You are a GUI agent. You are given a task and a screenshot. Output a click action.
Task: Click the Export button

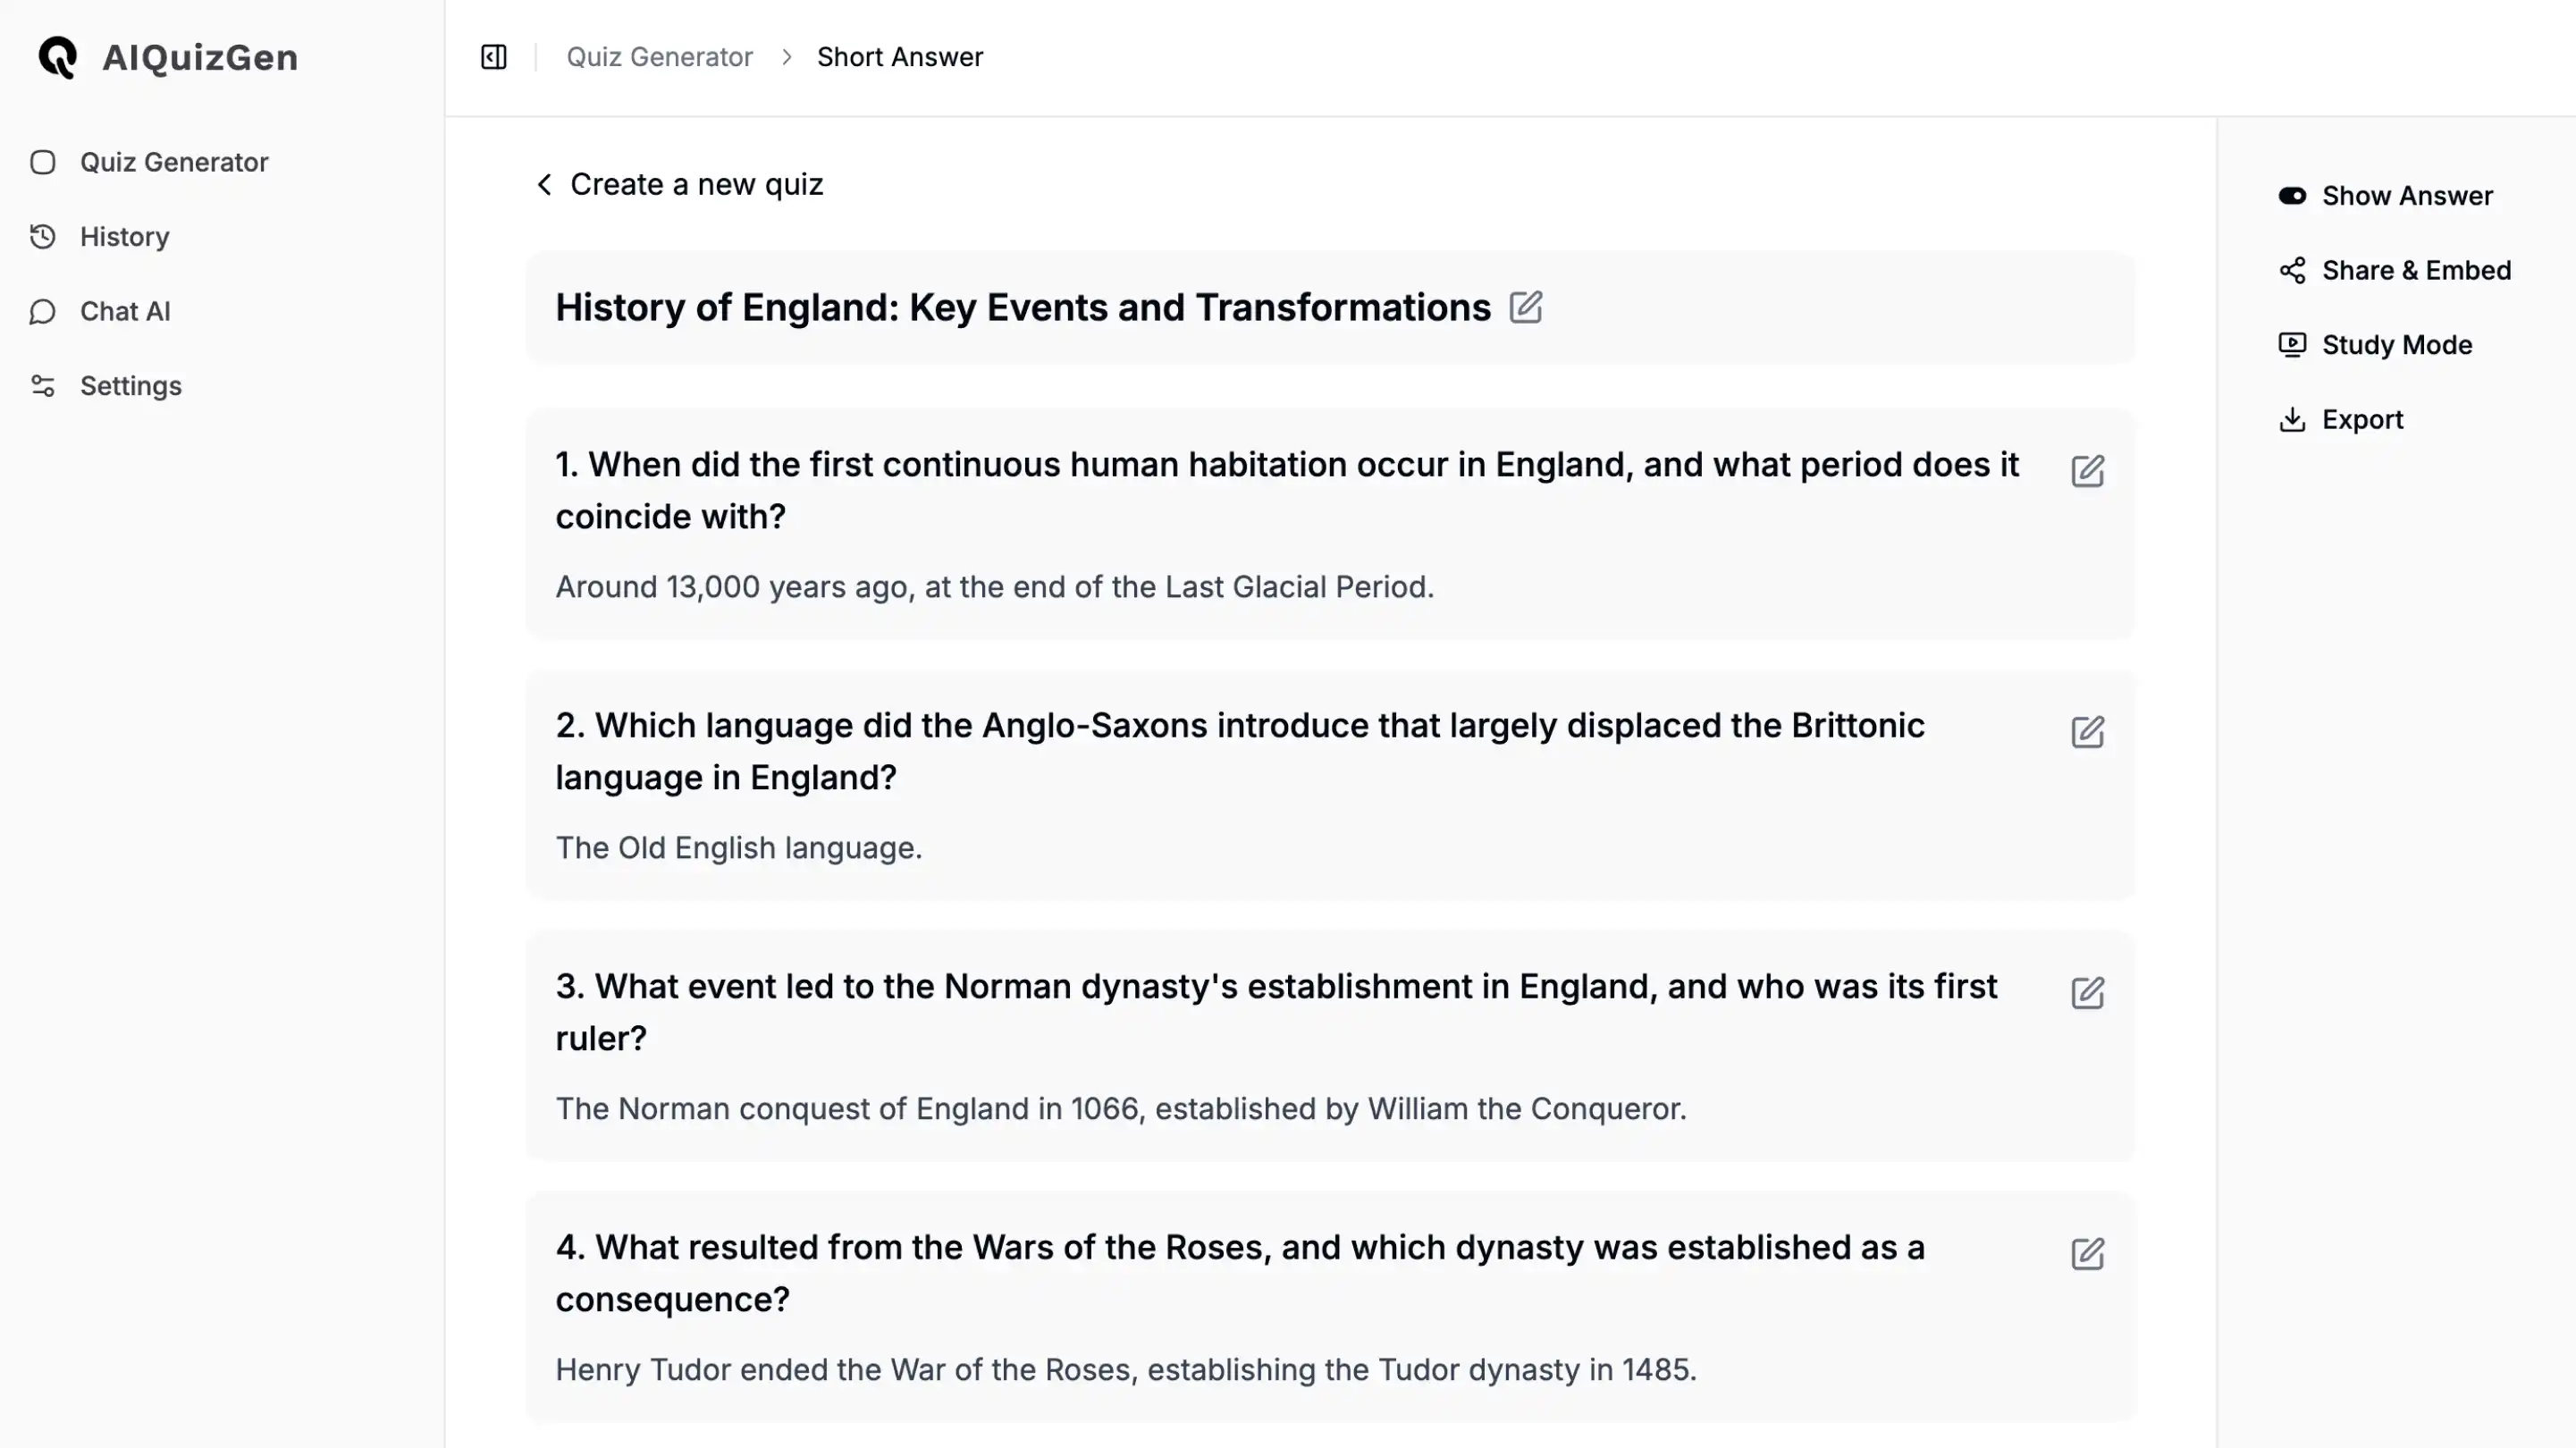click(2361, 419)
